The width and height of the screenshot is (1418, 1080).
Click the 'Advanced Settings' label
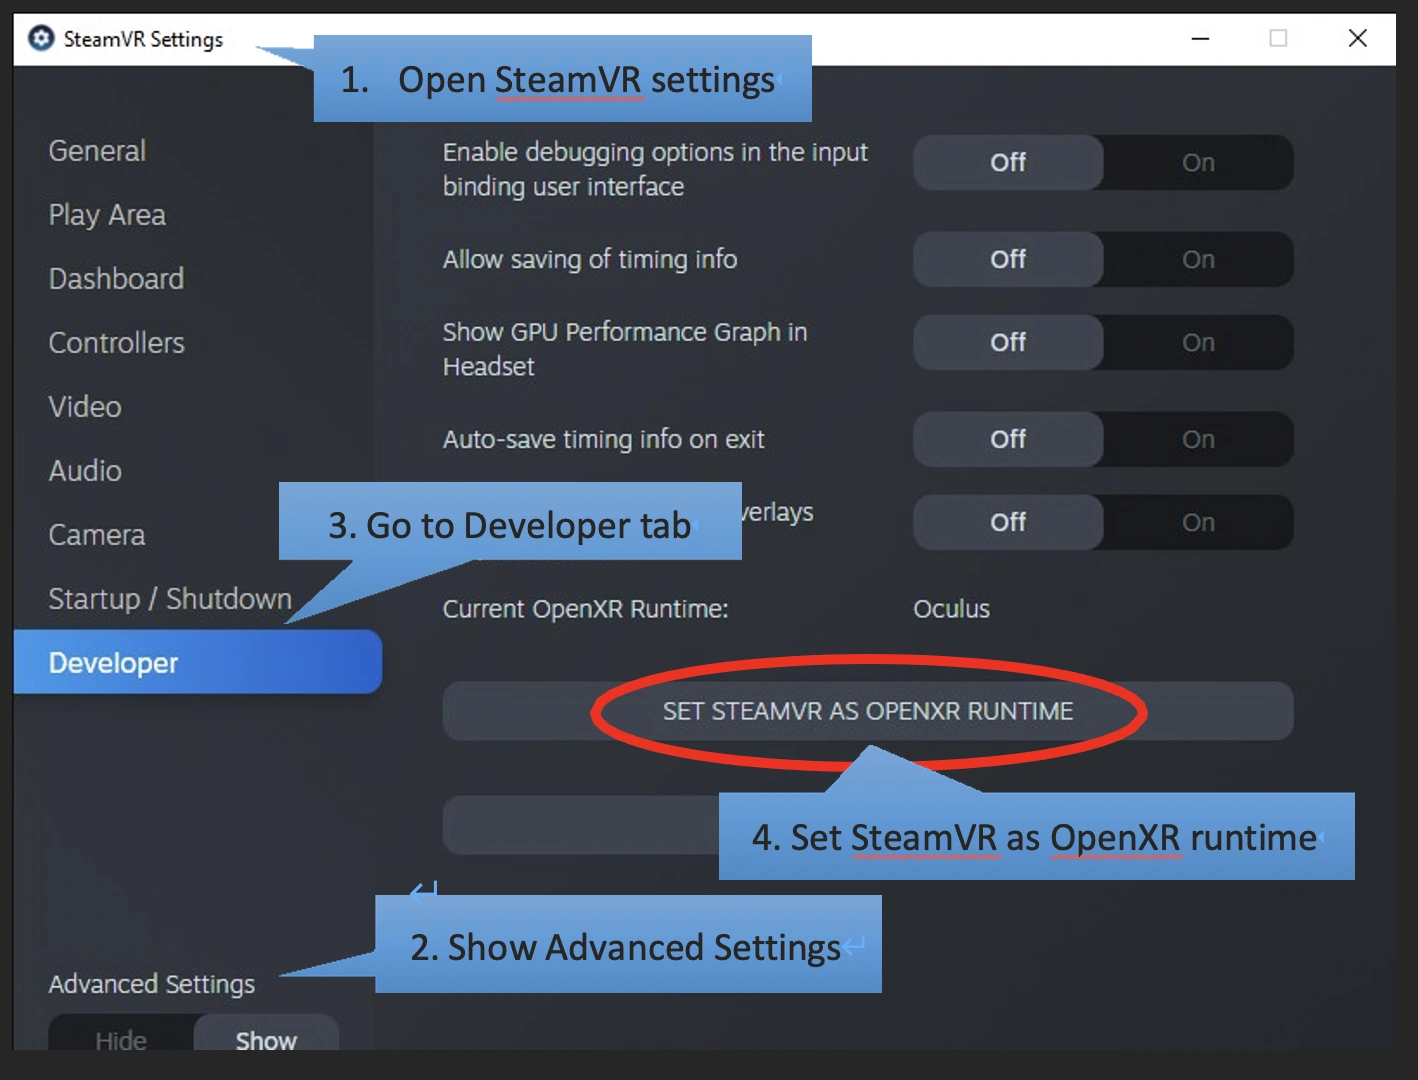click(152, 984)
